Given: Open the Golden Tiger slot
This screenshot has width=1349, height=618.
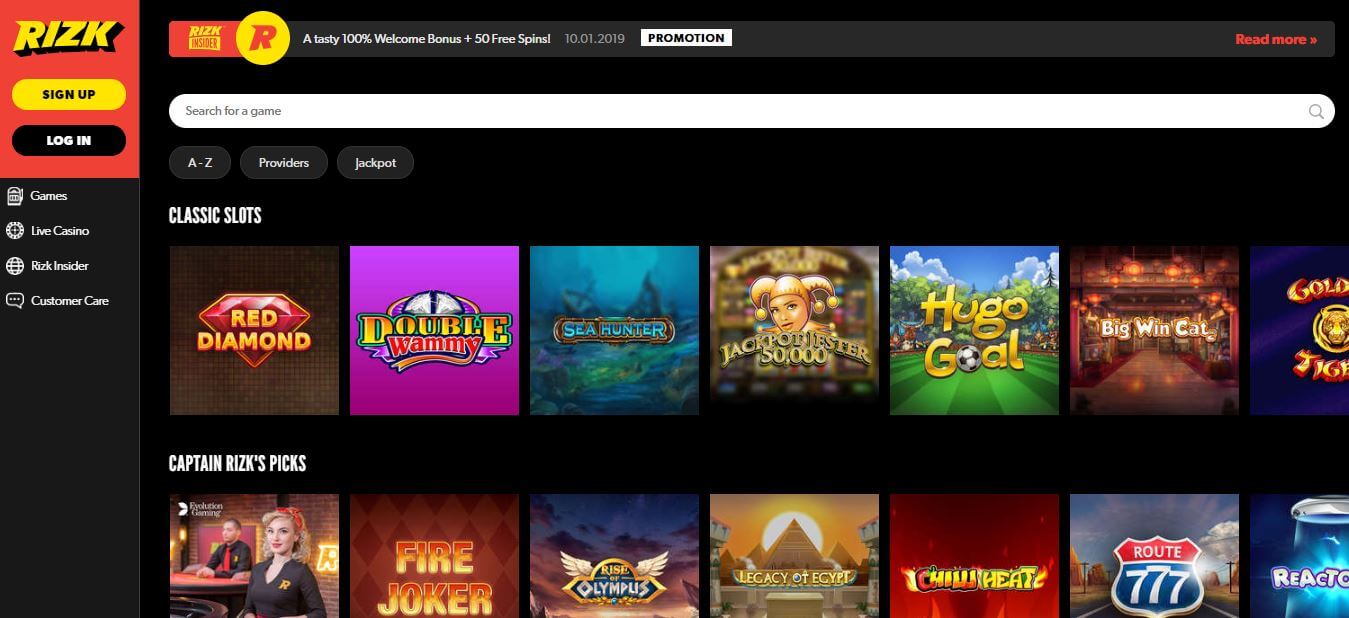Looking at the screenshot, I should click(x=1299, y=330).
